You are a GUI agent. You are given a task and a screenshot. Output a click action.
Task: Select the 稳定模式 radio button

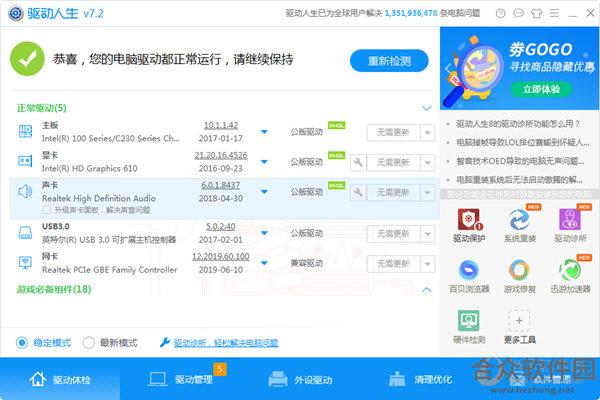click(22, 342)
